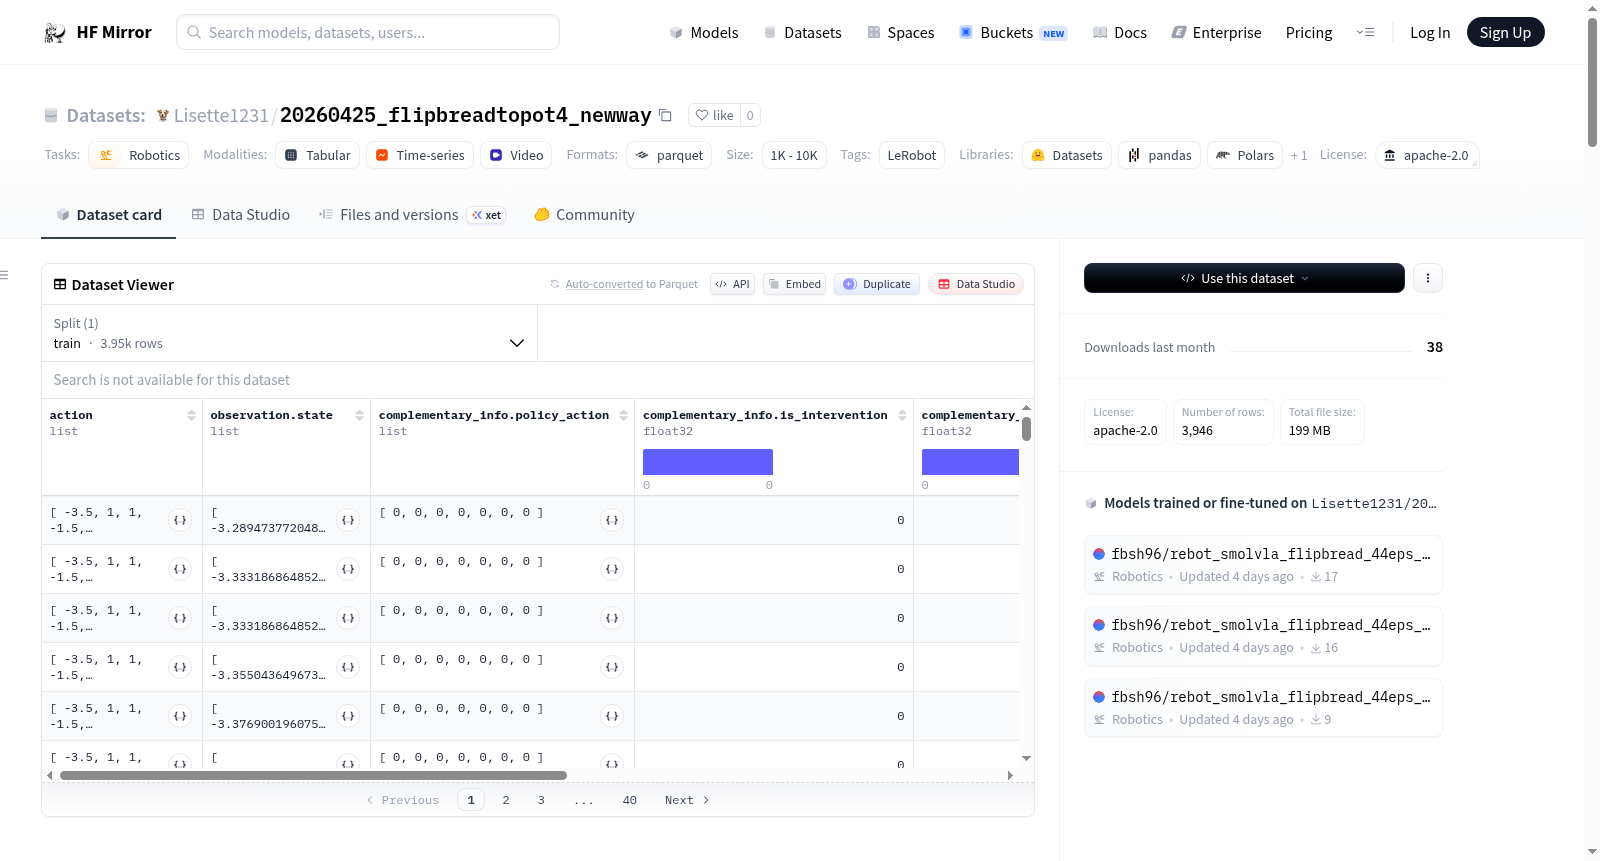Click the Log In link

(x=1430, y=33)
